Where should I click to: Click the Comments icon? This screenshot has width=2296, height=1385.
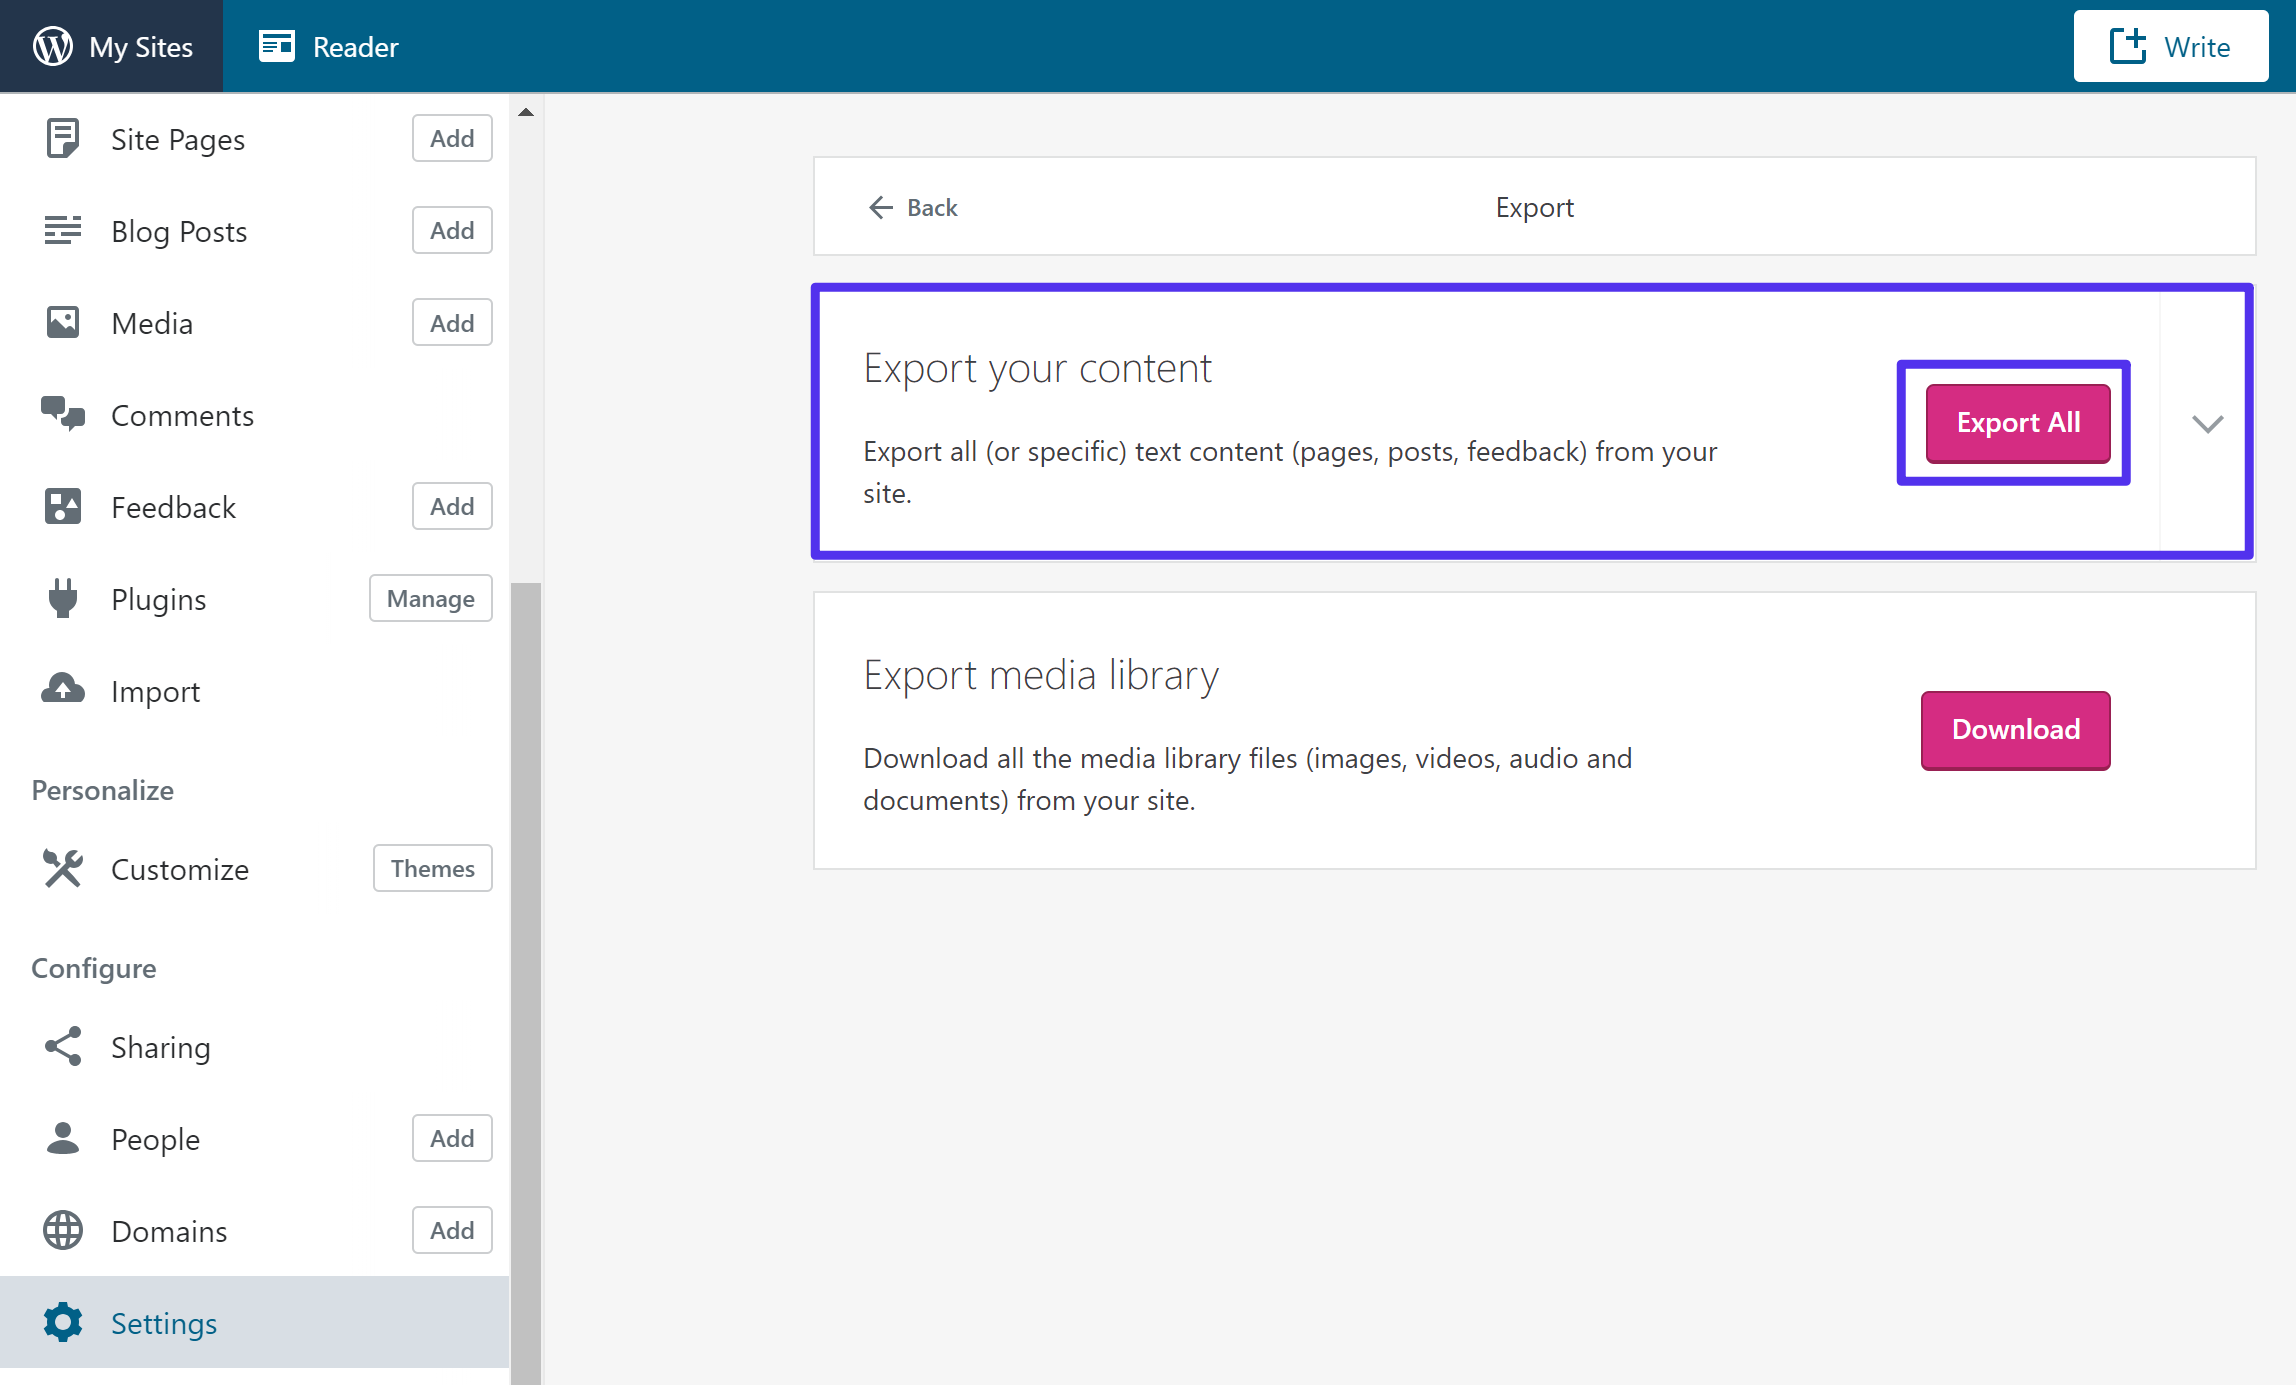[61, 415]
